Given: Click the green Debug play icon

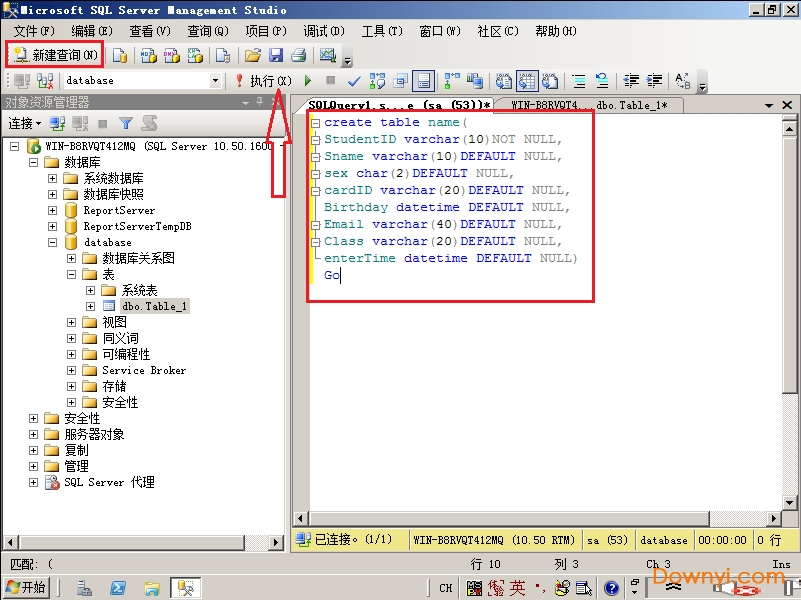Looking at the screenshot, I should (x=308, y=81).
